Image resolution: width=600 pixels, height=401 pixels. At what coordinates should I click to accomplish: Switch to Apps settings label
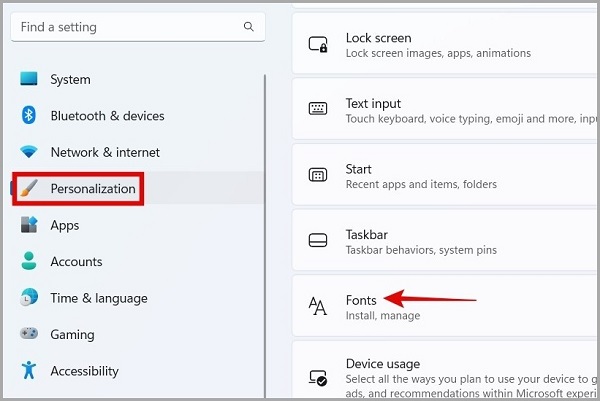pos(65,225)
